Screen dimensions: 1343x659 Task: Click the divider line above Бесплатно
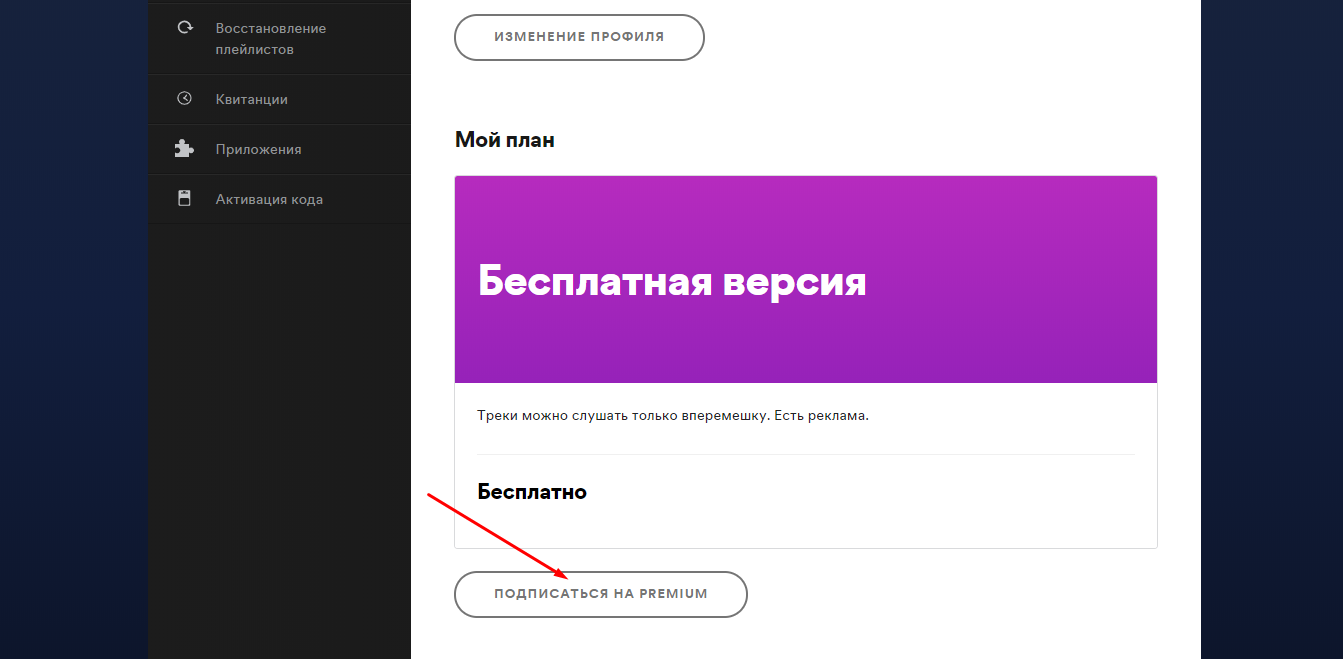[x=805, y=455]
